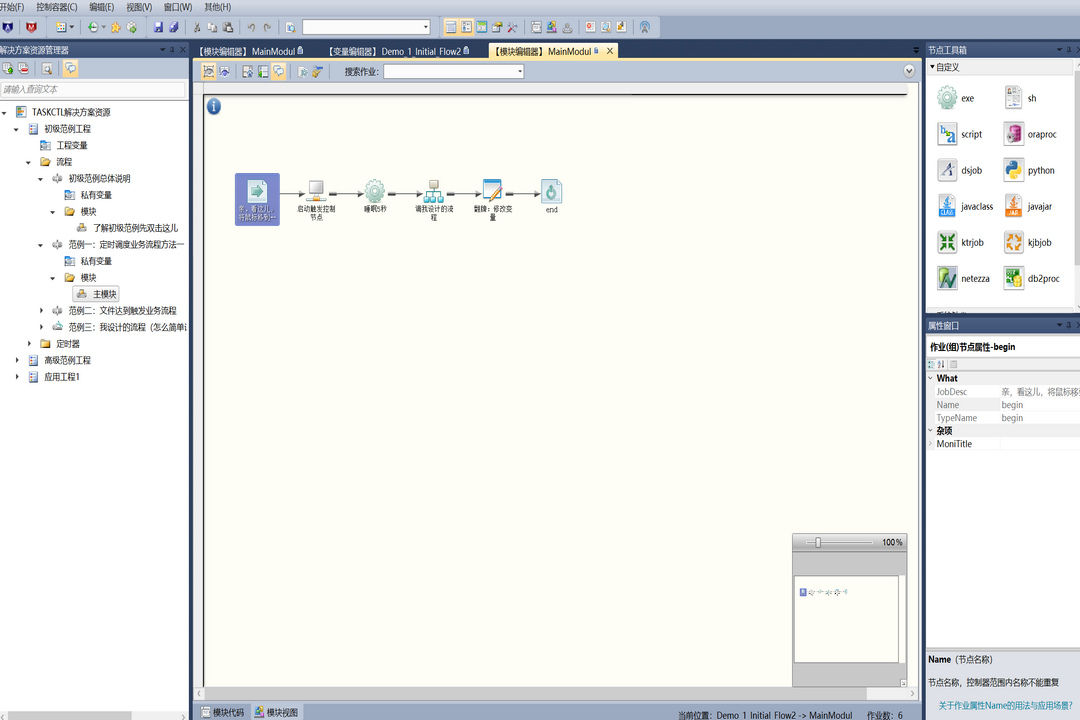
Task: Collapse the 初级范例工程 tree node
Action: (17, 129)
